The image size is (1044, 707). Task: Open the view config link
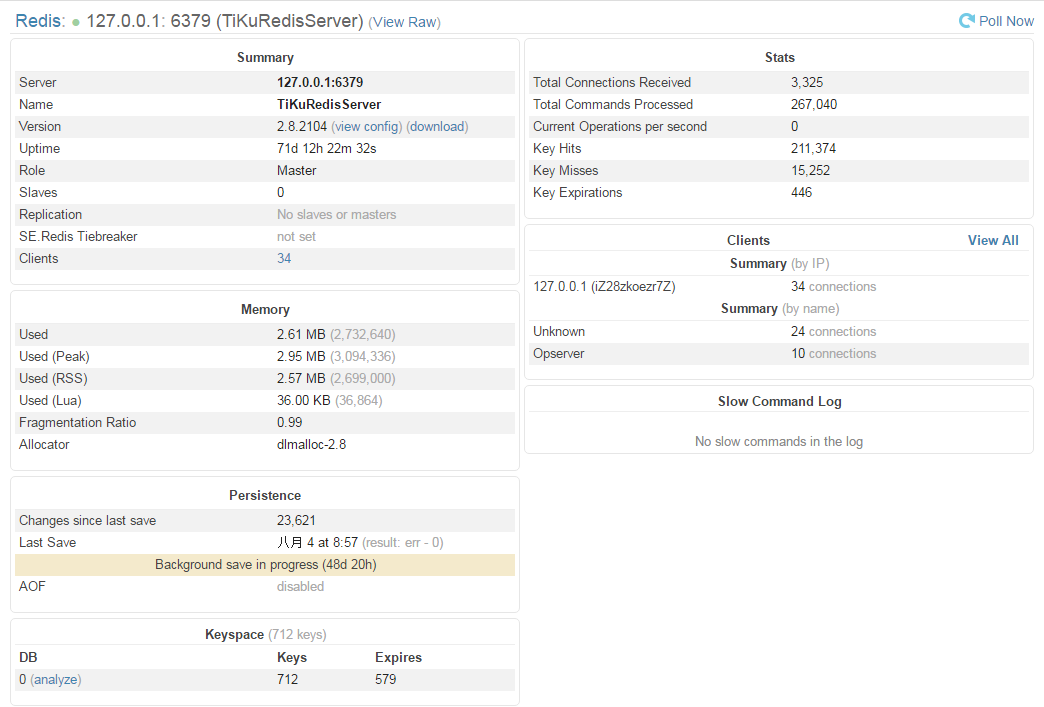tap(366, 127)
